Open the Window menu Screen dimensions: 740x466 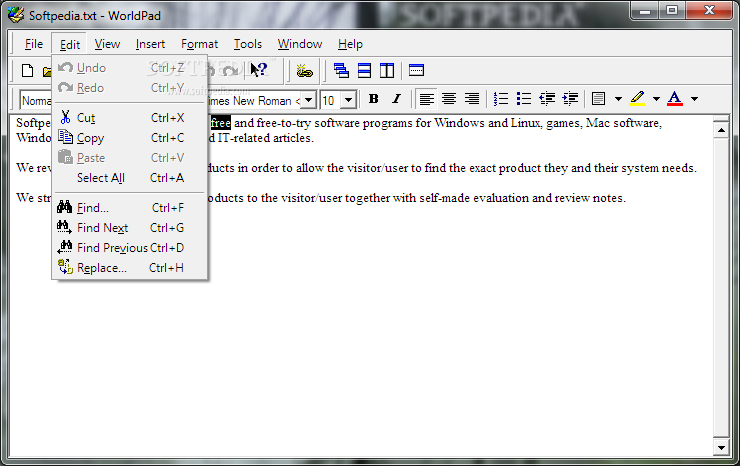pyautogui.click(x=300, y=44)
